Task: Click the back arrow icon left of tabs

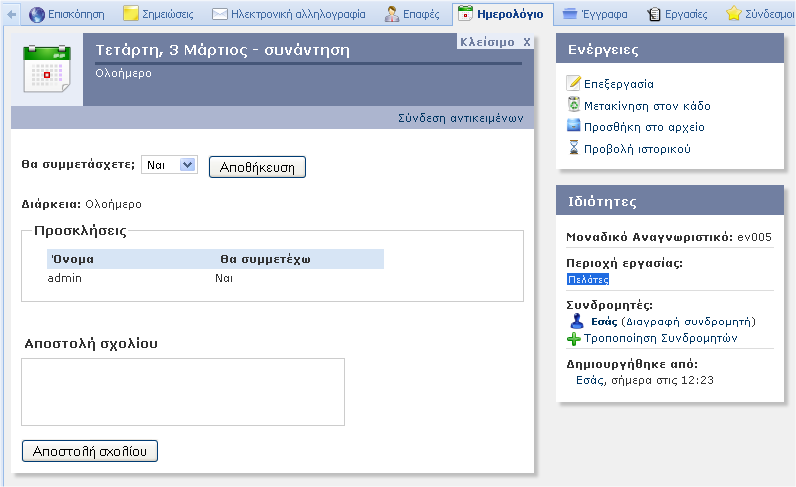Action: [11, 14]
